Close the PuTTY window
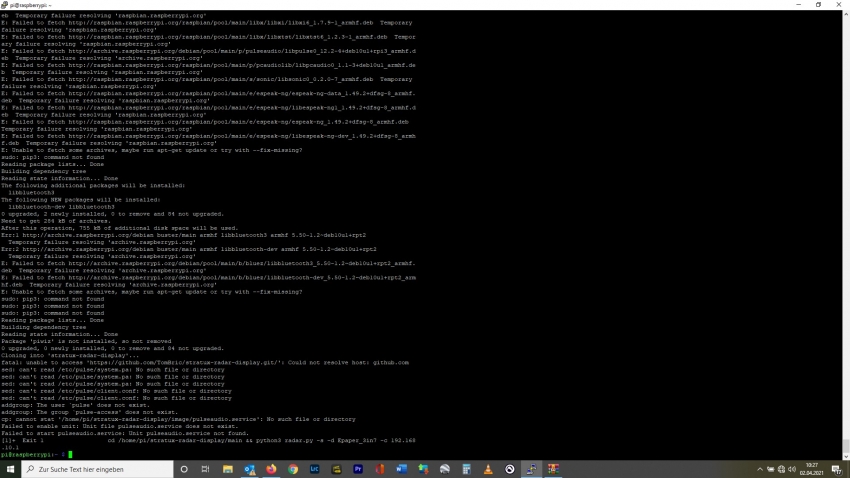The height and width of the screenshot is (478, 850). [839, 4]
